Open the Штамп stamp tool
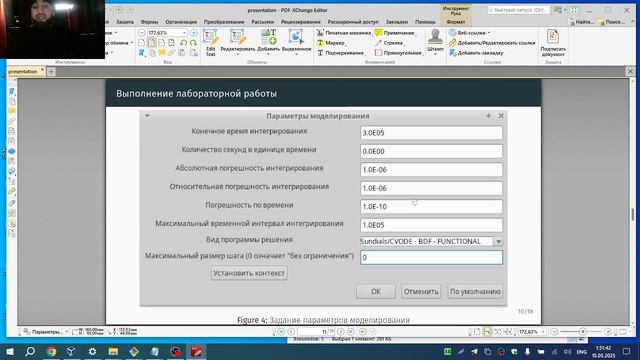Viewport: 640px width, 360px height. click(435, 41)
